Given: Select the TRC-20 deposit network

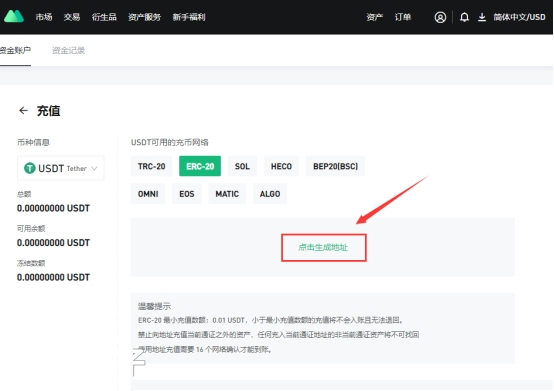Looking at the screenshot, I should [151, 166].
